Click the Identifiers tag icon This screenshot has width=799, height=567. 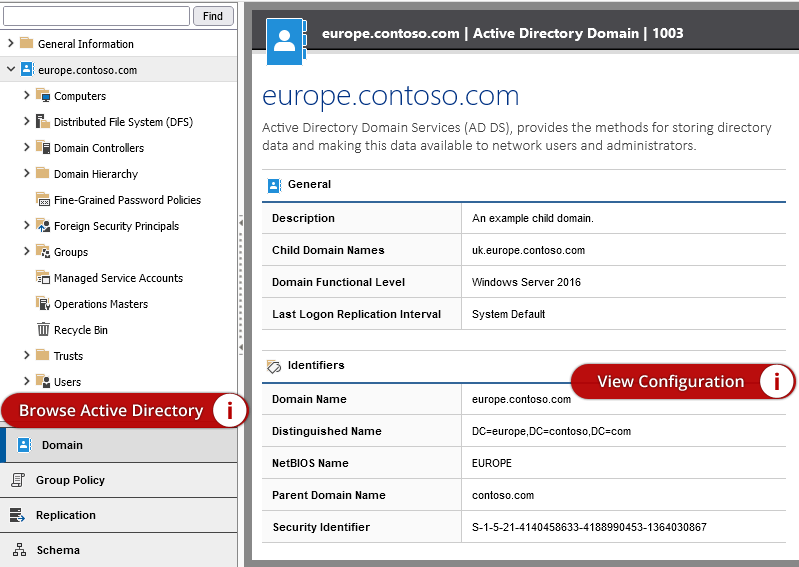tap(274, 366)
